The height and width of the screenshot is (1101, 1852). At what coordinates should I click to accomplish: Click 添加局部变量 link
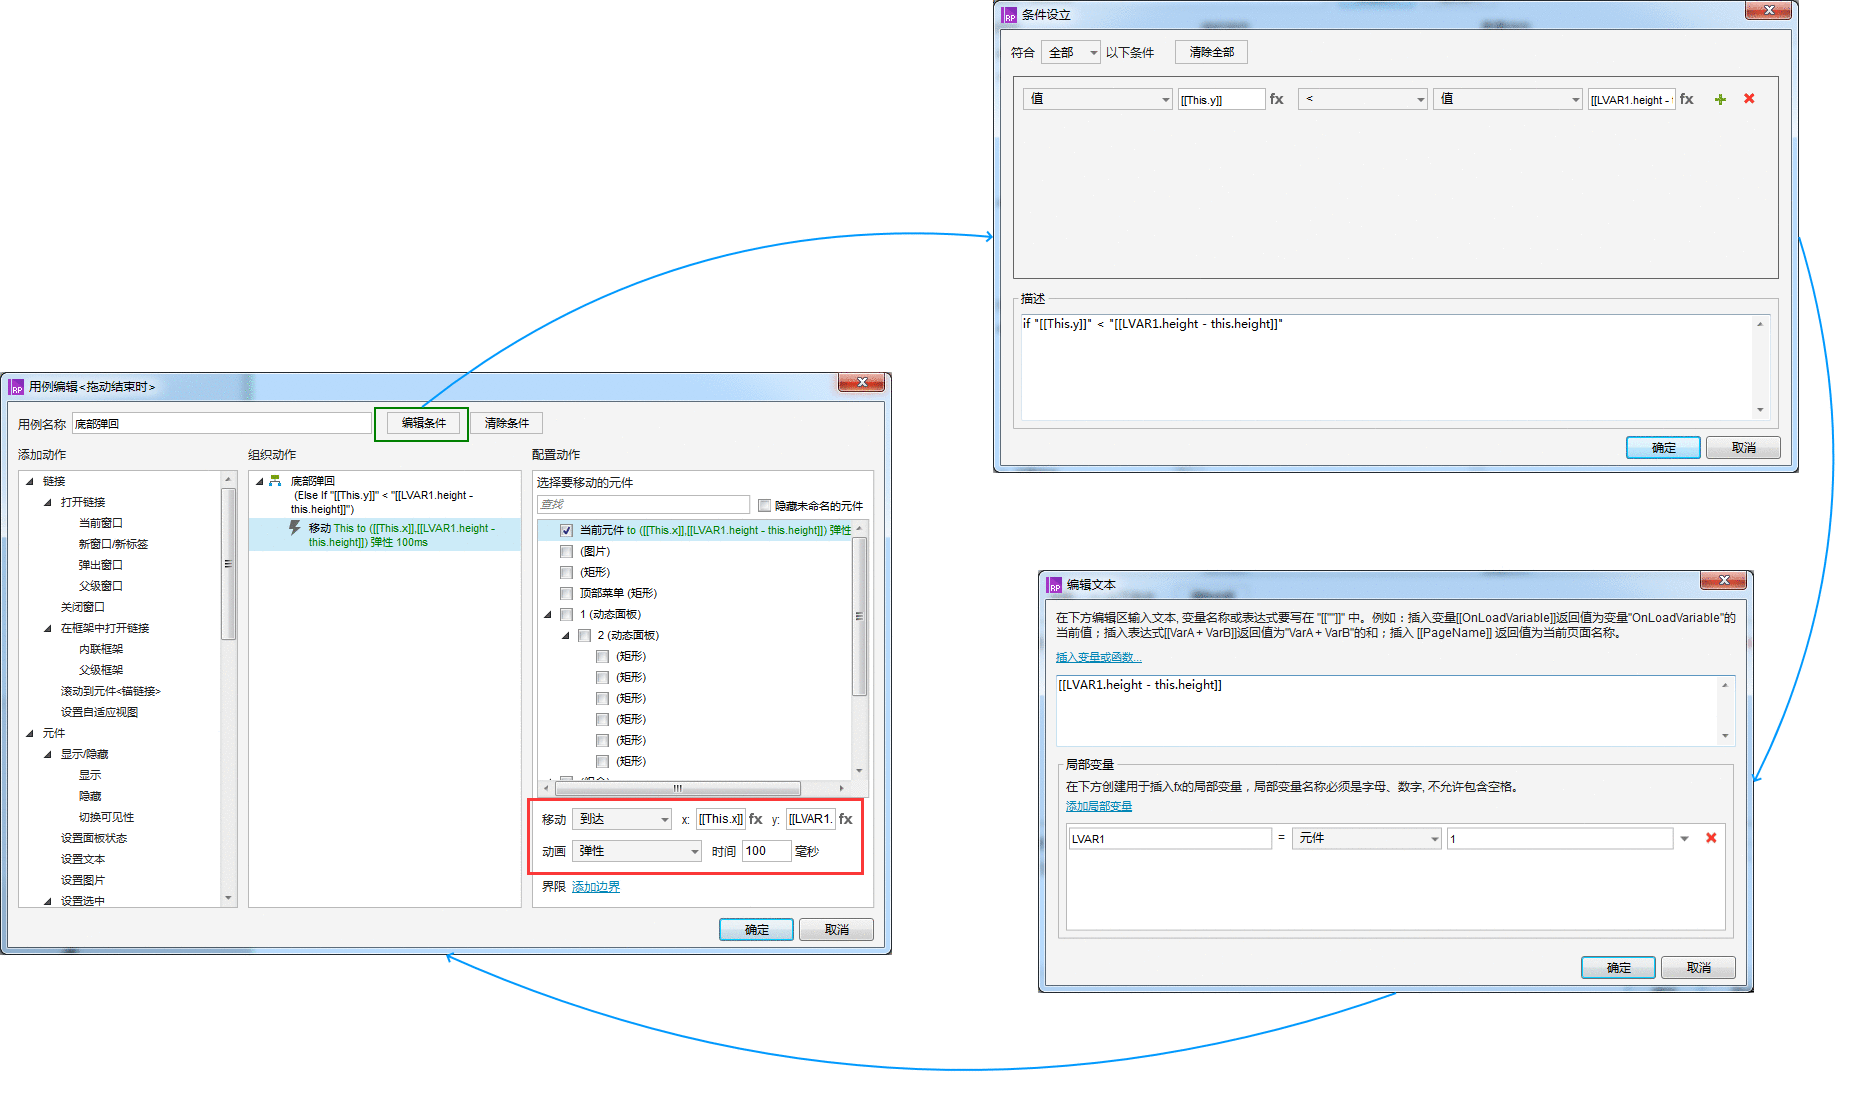click(1098, 806)
